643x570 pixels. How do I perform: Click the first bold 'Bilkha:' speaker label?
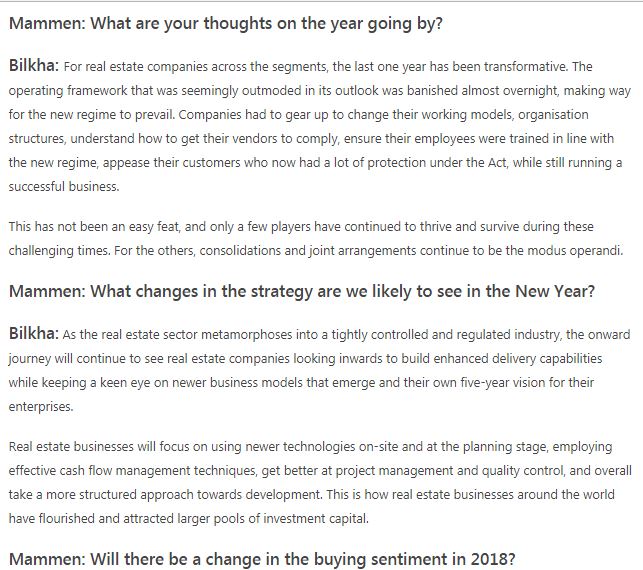(34, 66)
